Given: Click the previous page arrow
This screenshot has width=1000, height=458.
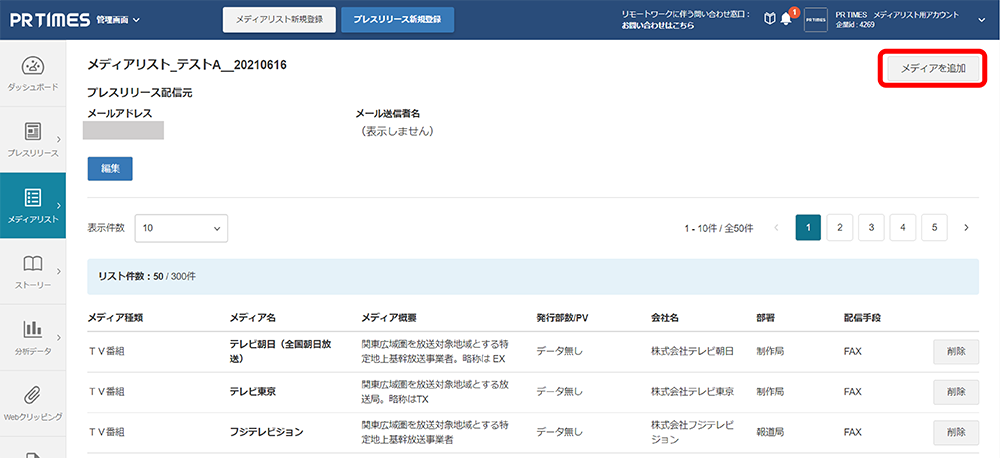Looking at the screenshot, I should (776, 227).
